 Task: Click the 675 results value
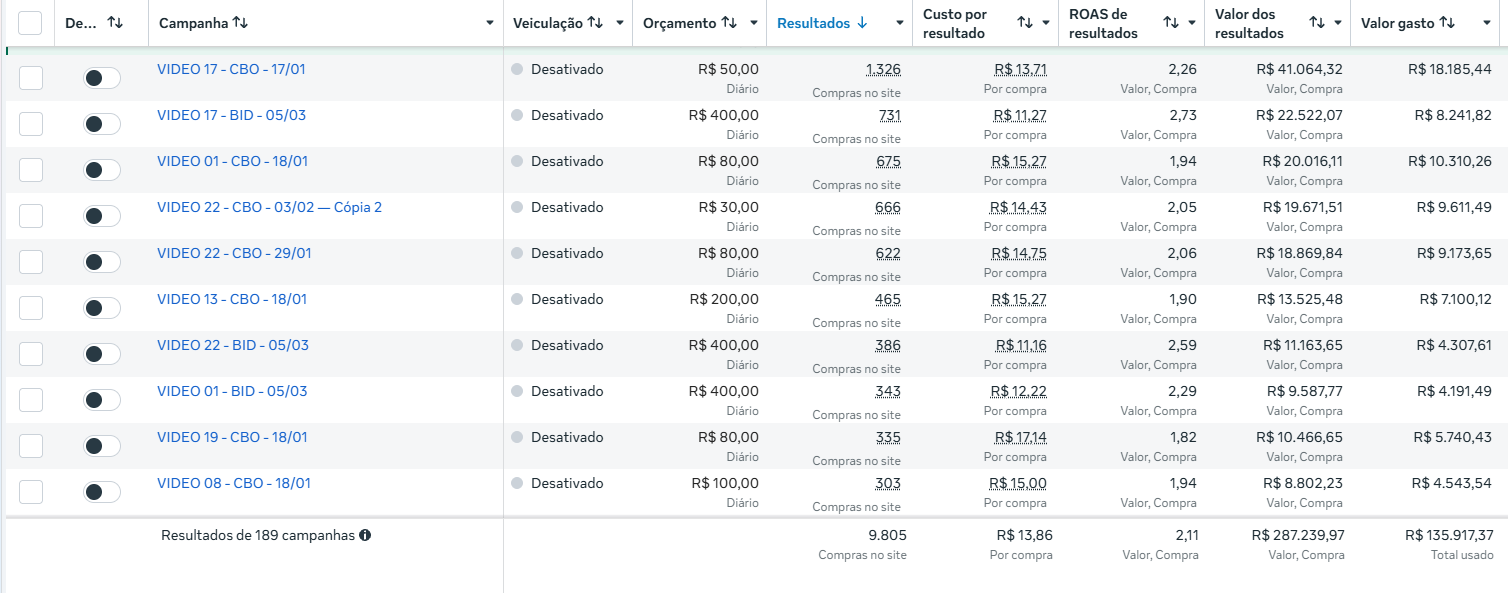(888, 162)
